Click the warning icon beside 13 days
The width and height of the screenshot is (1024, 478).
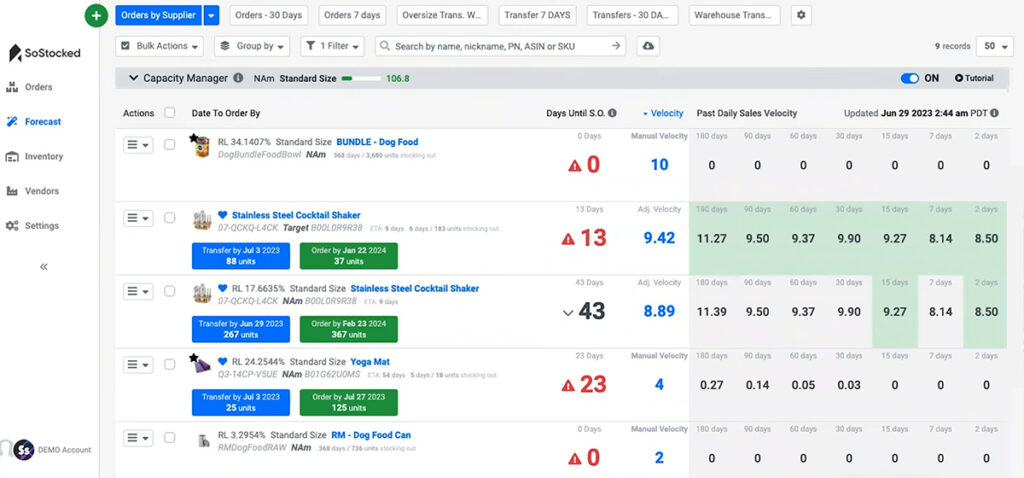click(568, 239)
